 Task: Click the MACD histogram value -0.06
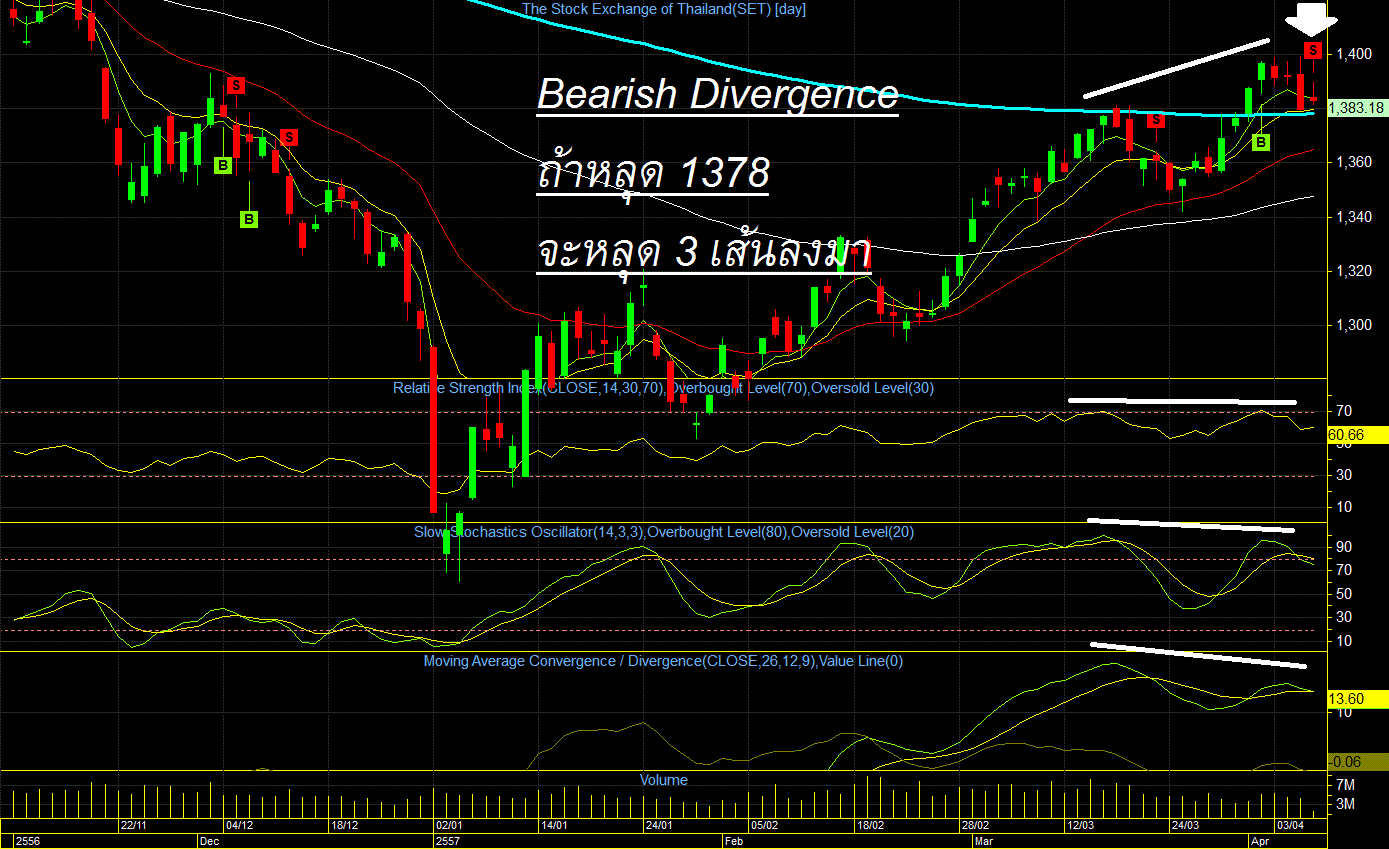tap(1358, 761)
